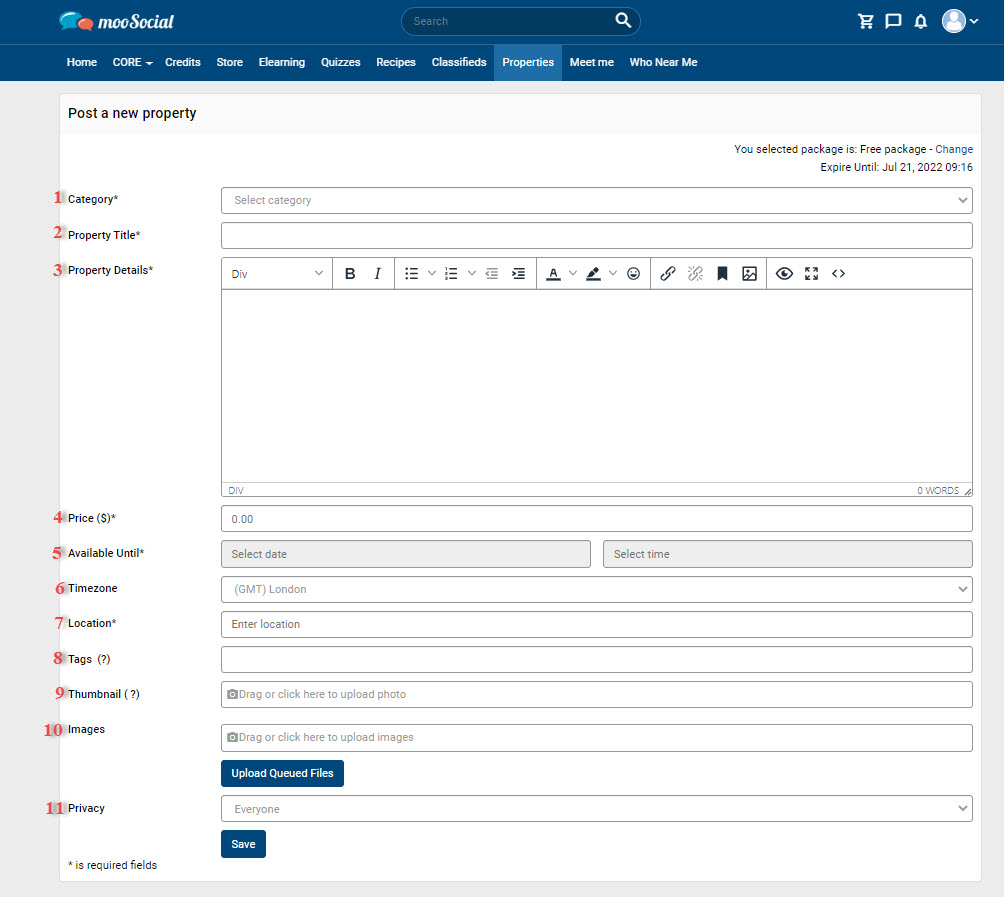Select the Properties tab

[x=528, y=62]
